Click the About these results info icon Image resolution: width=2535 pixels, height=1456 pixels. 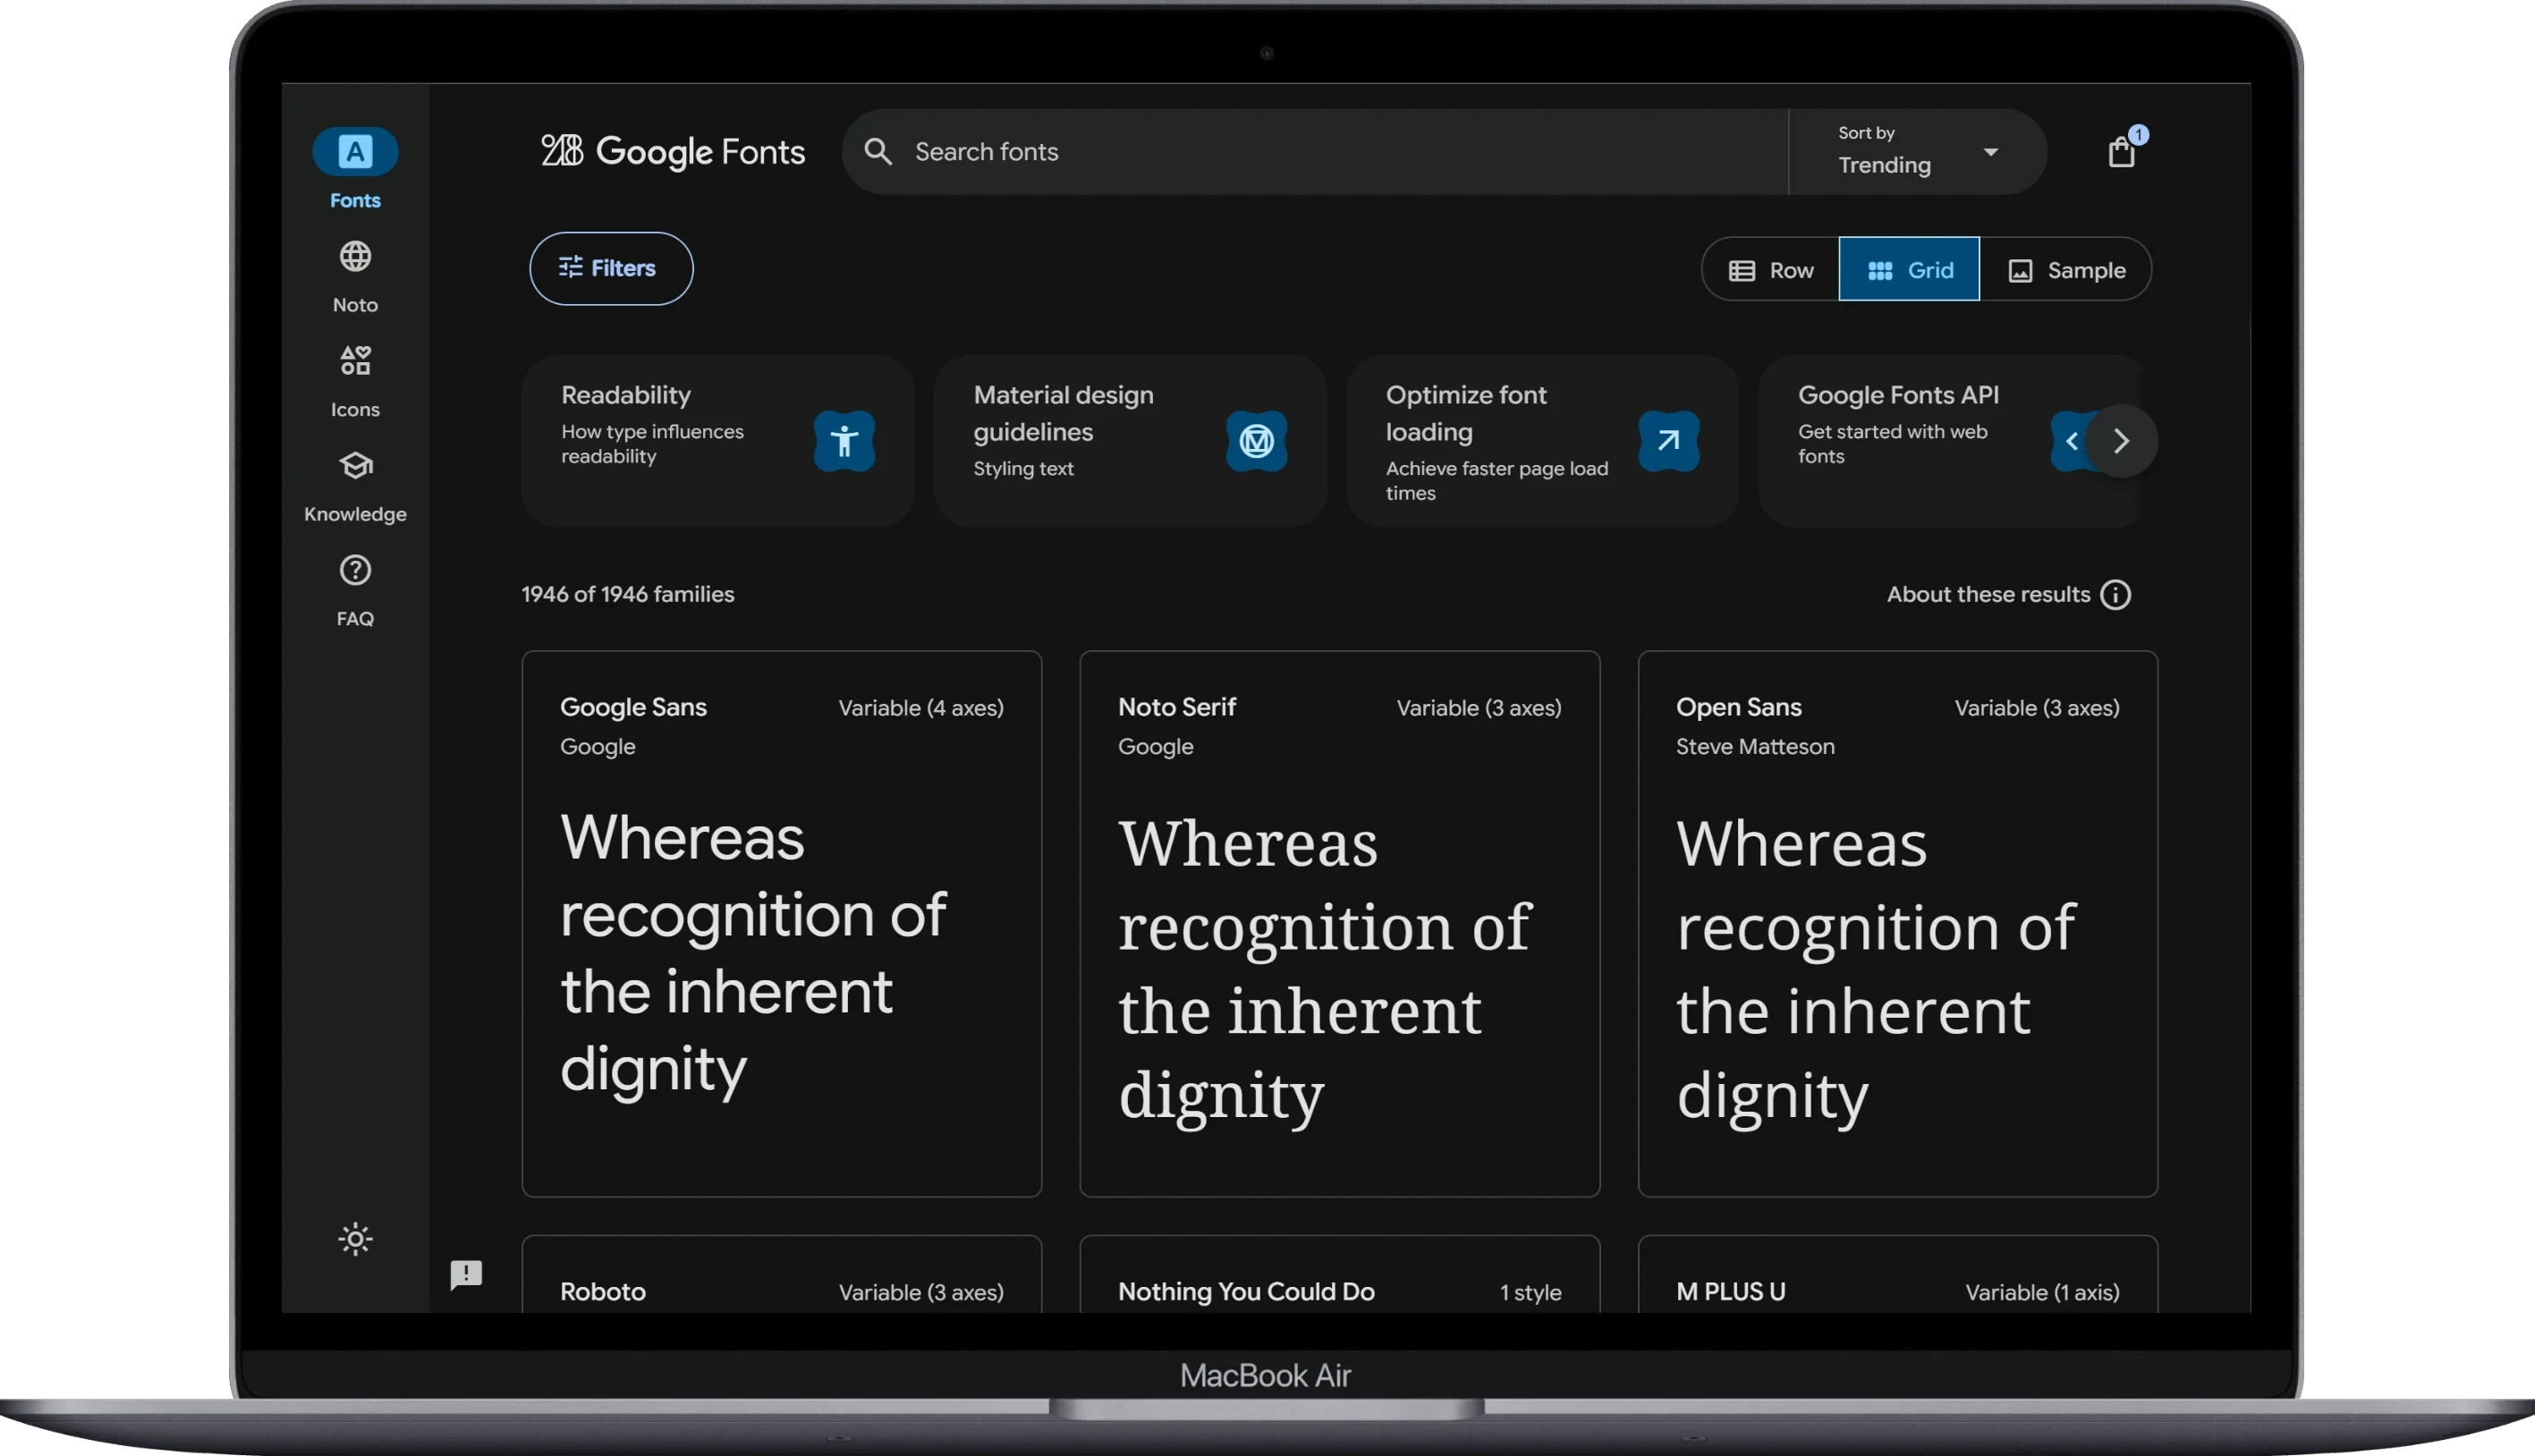[x=2115, y=595]
